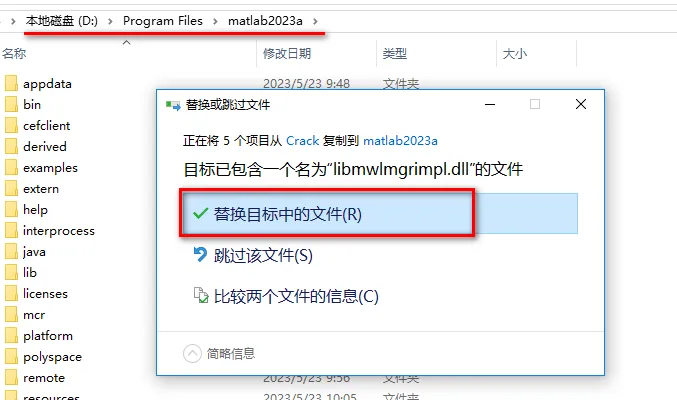This screenshot has height=400, width=677.
Task: Select the licenses folder icon
Action: pyautogui.click(x=11, y=294)
